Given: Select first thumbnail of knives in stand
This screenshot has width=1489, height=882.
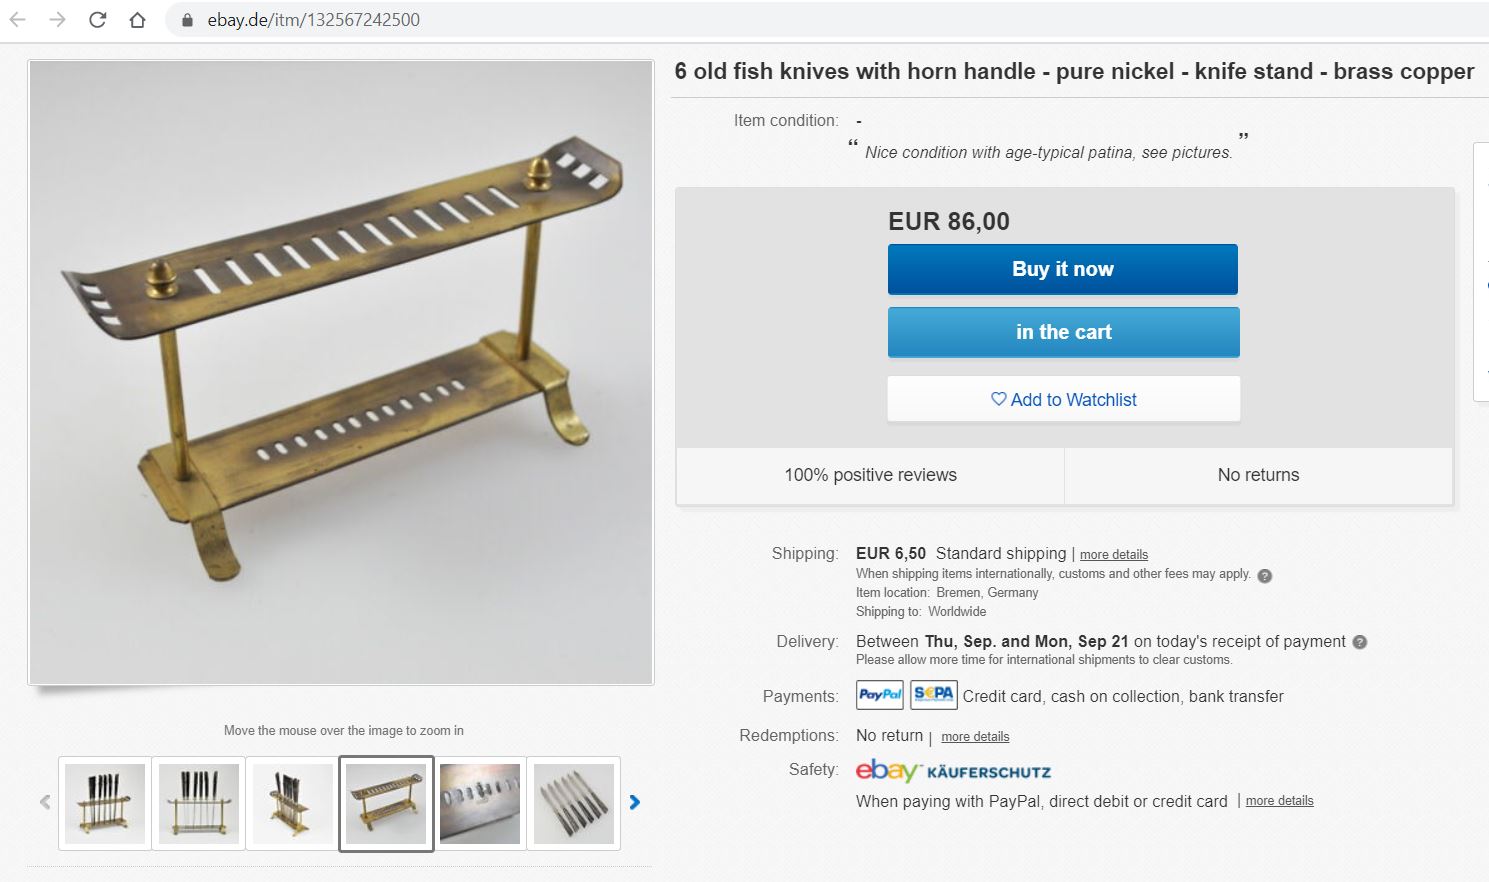Looking at the screenshot, I should (105, 803).
